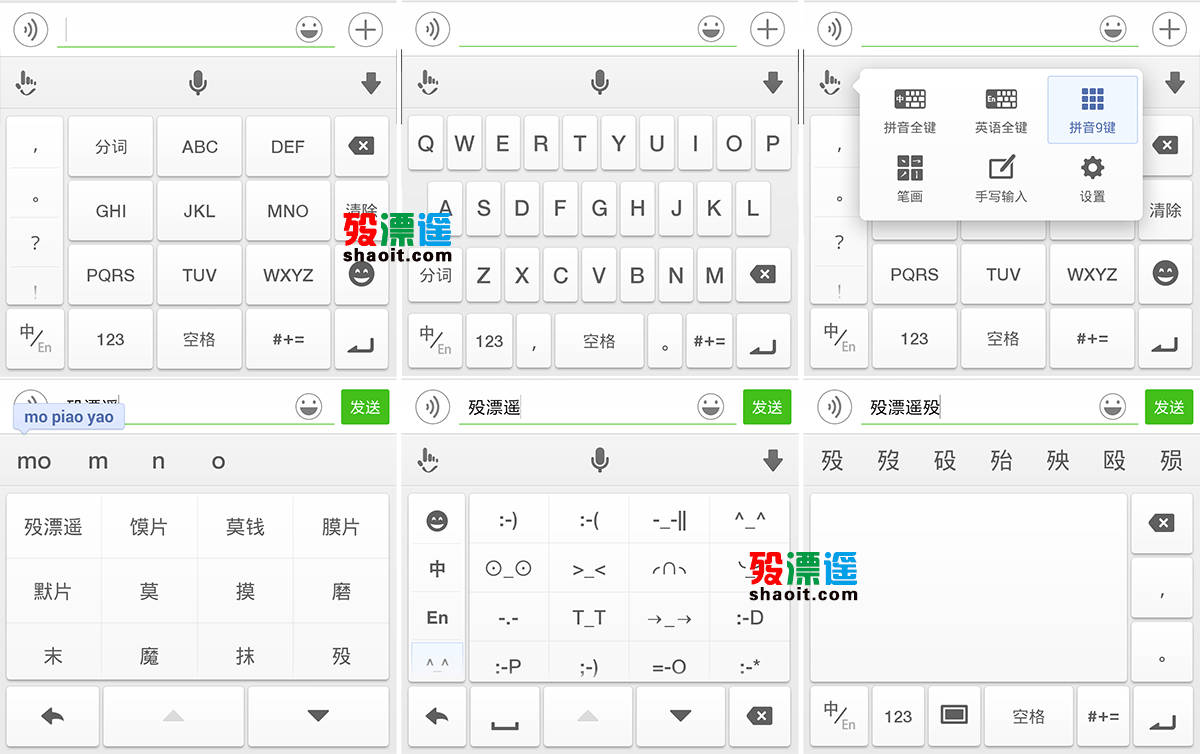Show next page of emoticons with the down triangle

681,715
